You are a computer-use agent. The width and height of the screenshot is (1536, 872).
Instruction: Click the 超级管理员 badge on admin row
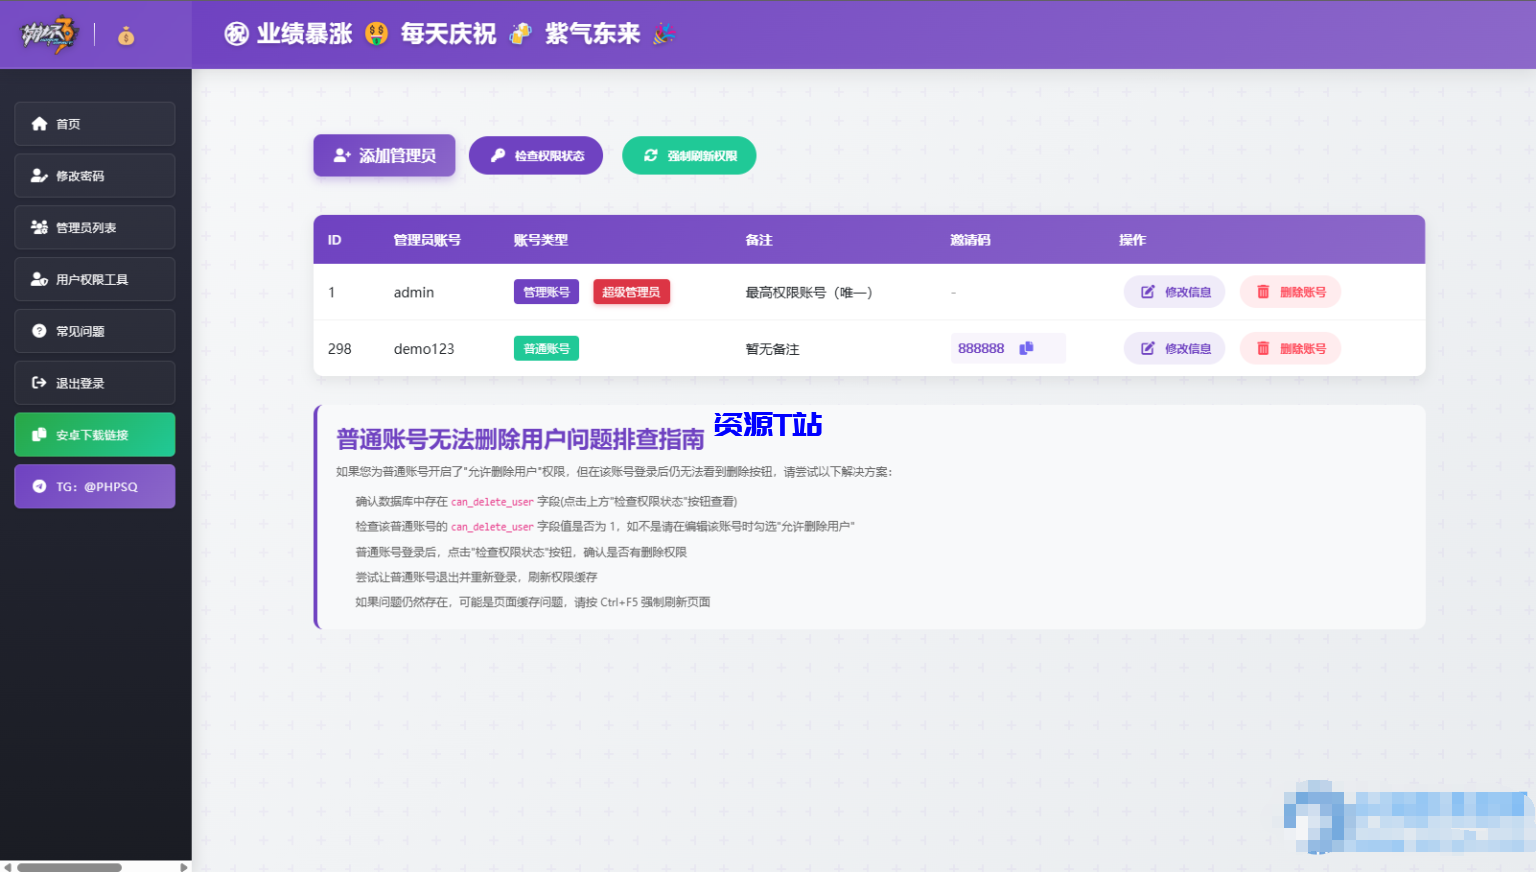[631, 291]
